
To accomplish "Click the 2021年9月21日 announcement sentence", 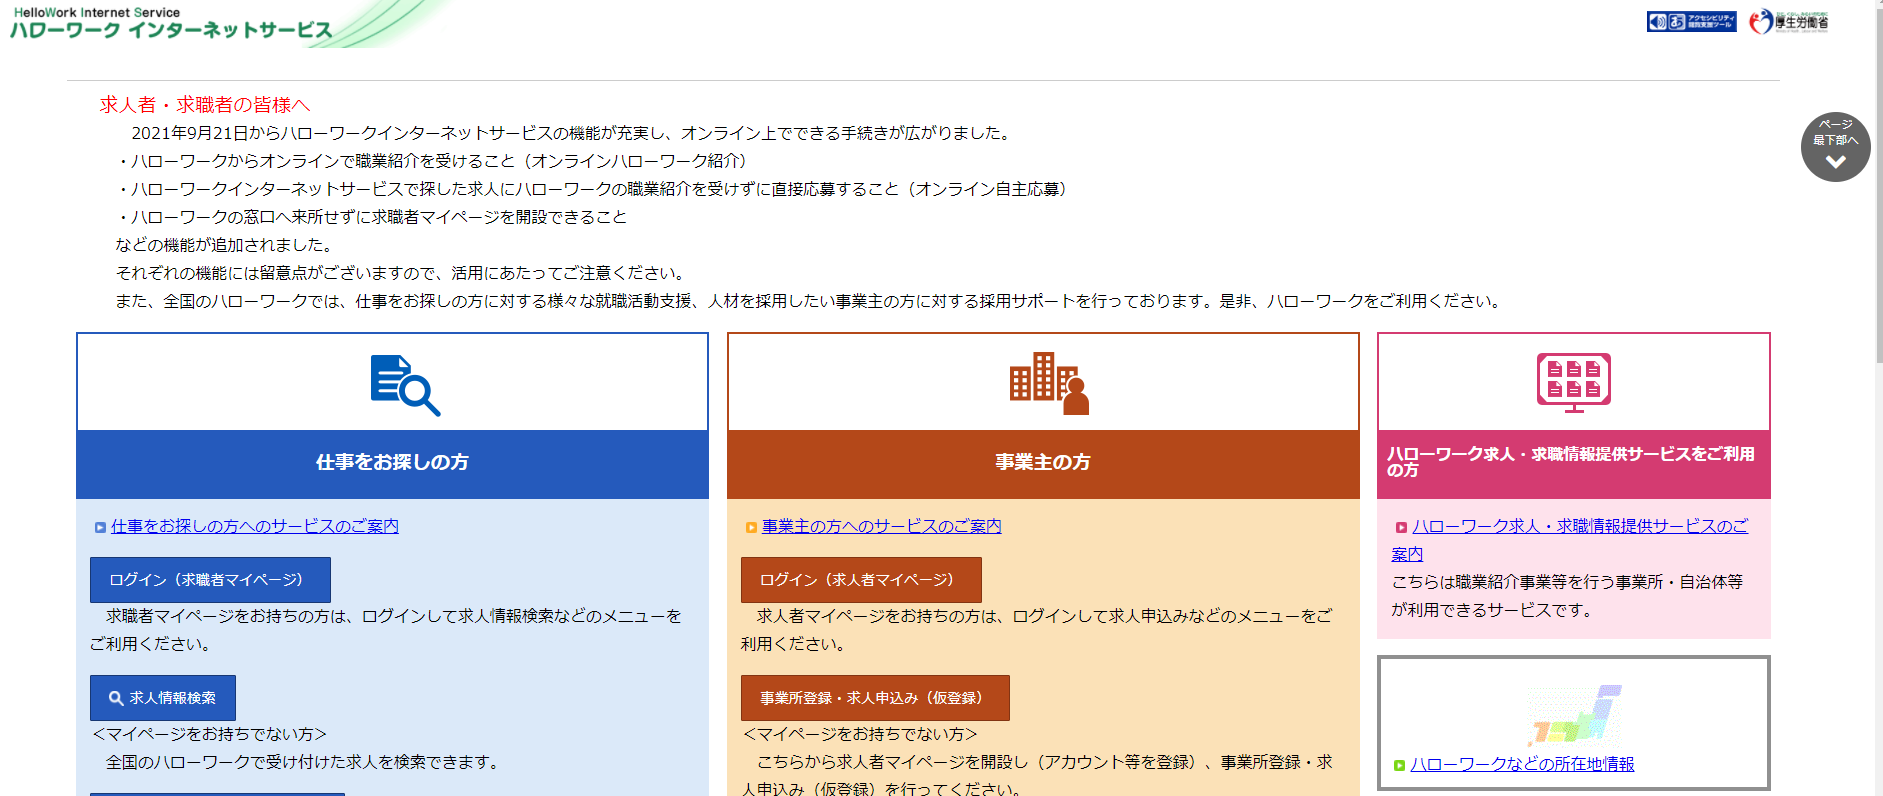I will pos(573,133).
